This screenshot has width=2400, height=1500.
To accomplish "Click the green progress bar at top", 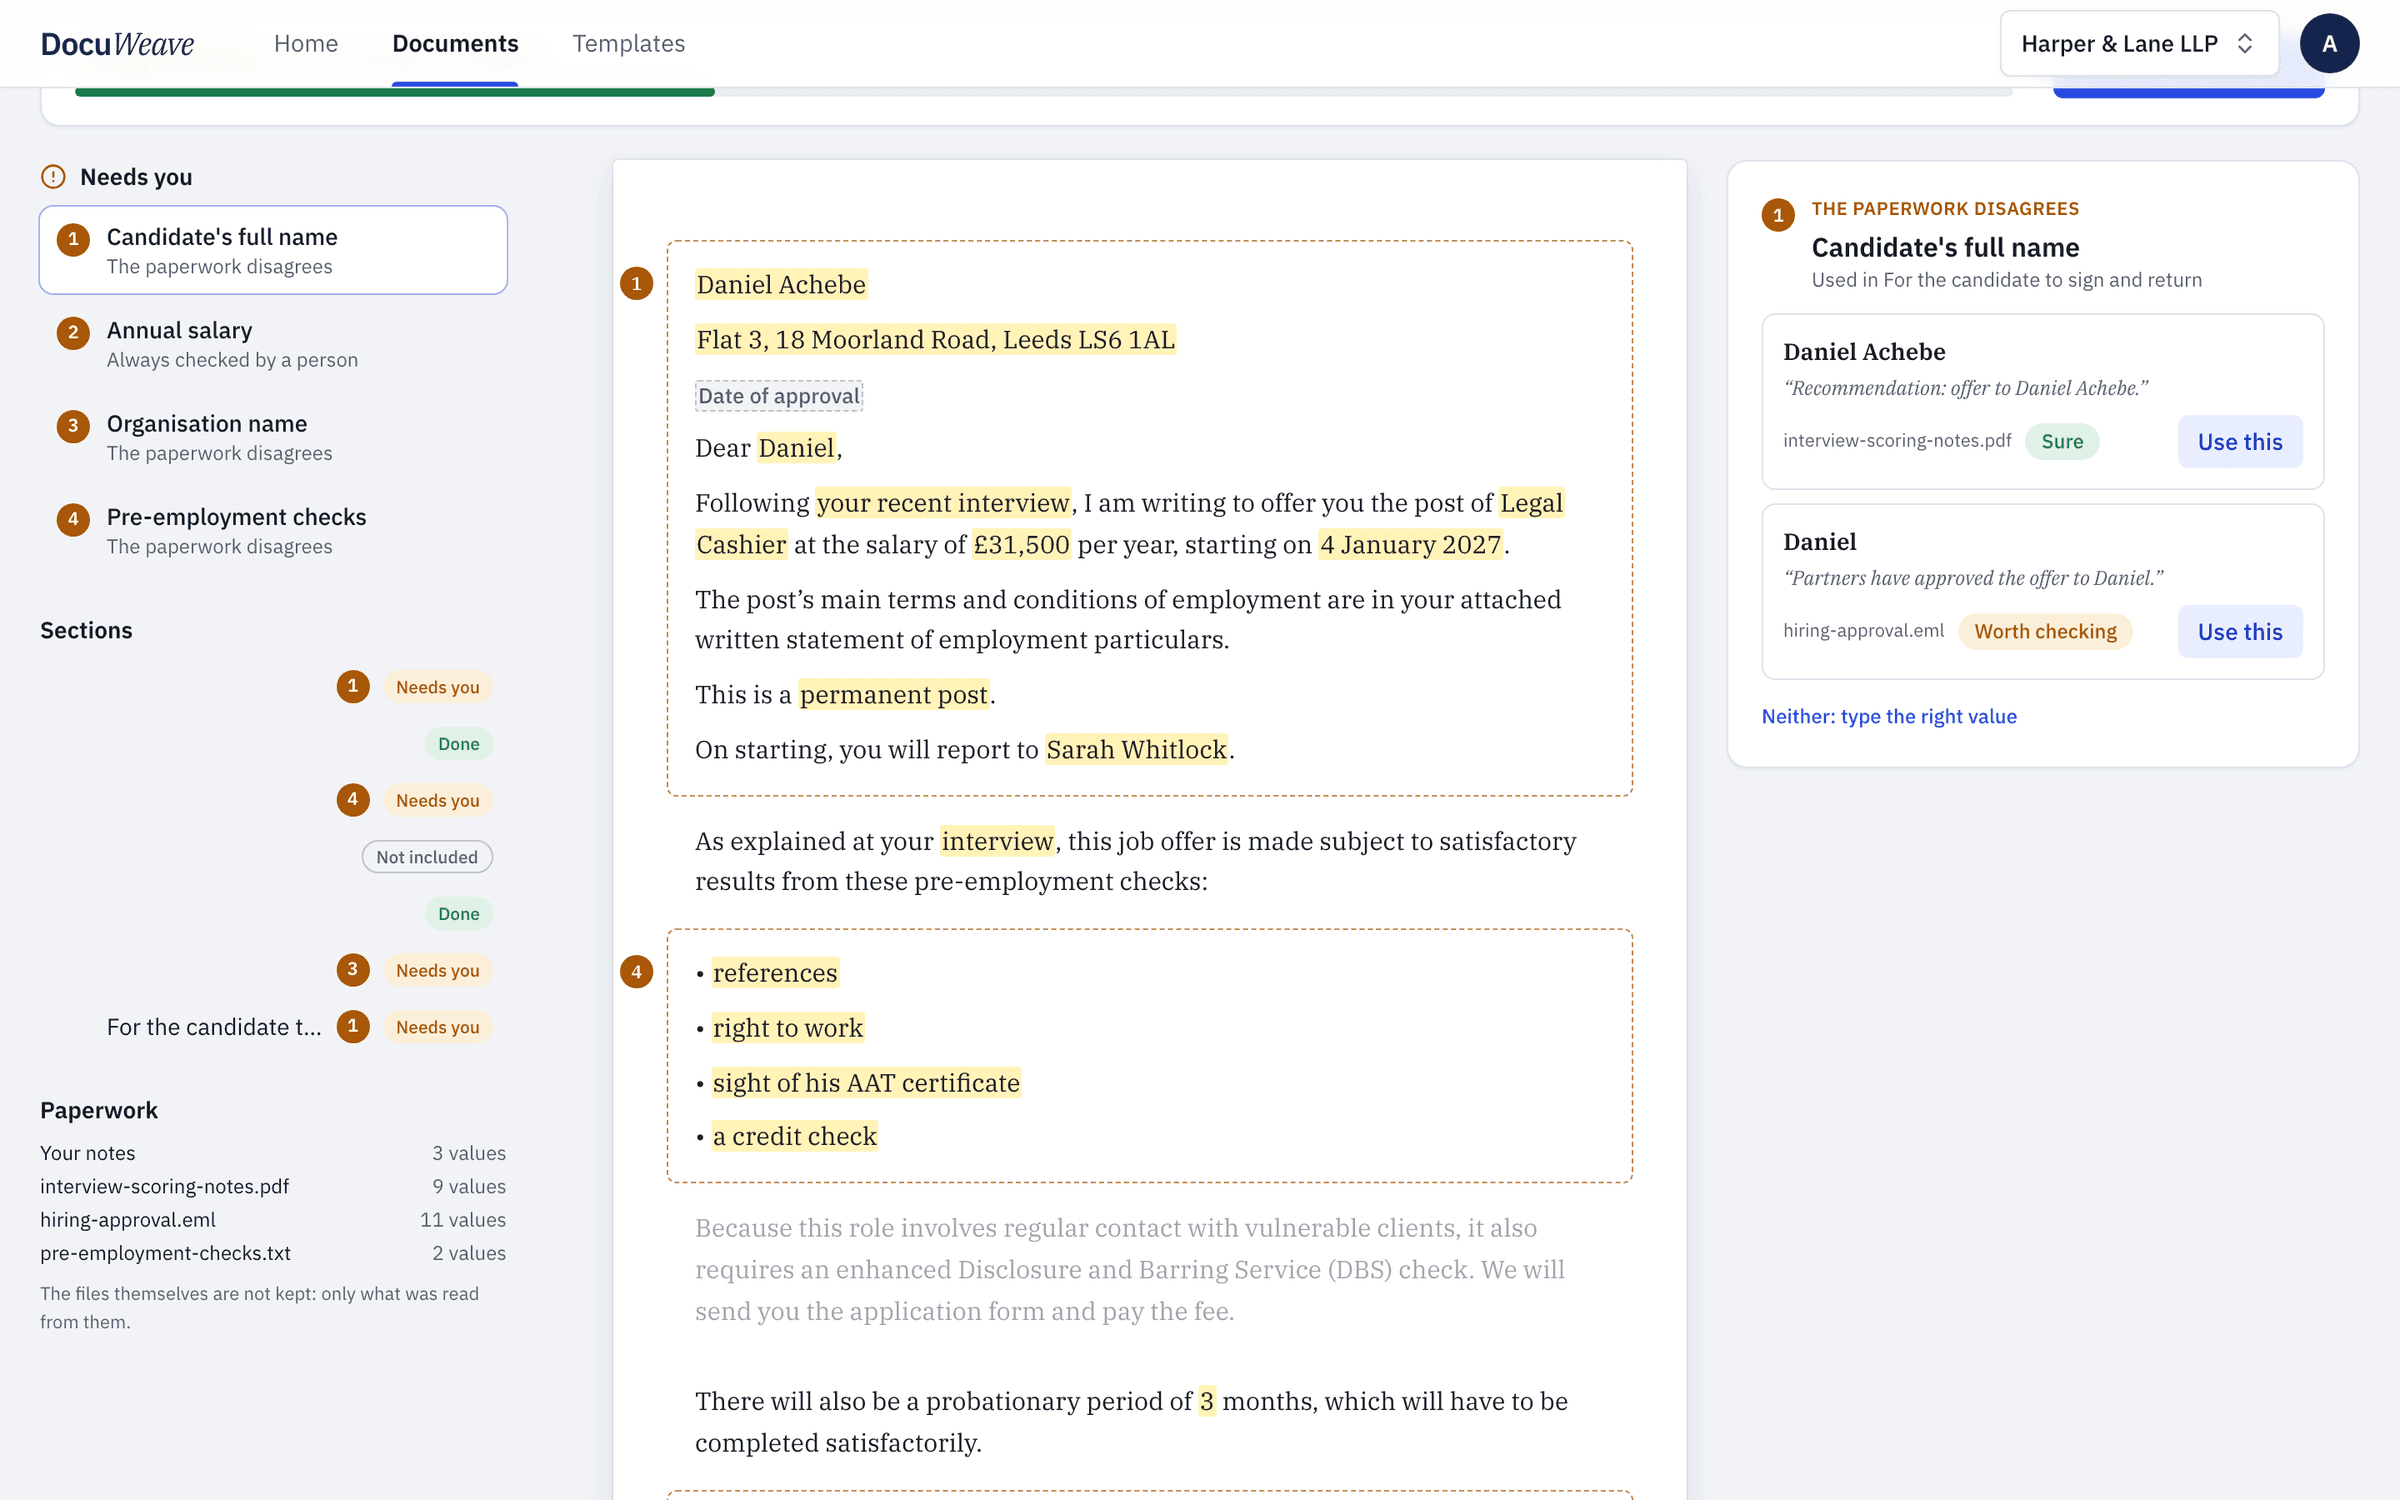I will (x=394, y=92).
